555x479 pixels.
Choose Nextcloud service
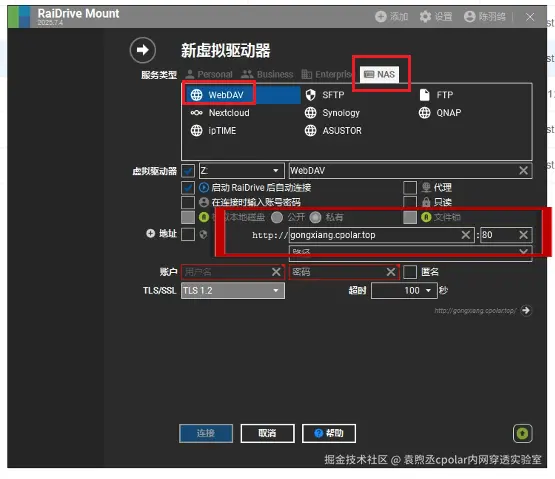(x=220, y=113)
